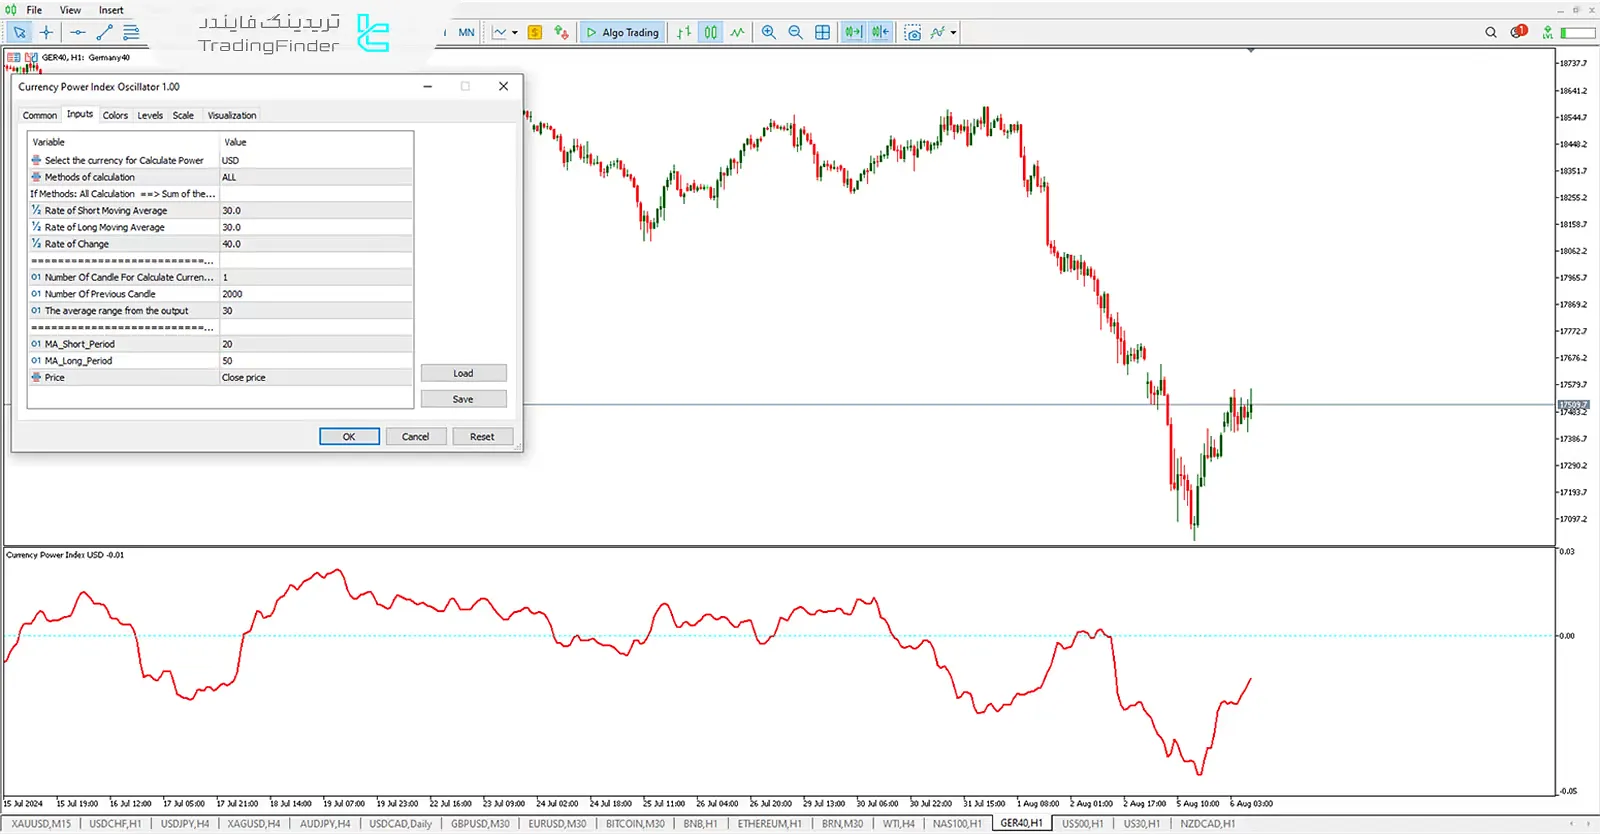Pick the trendline drawing tool

click(x=104, y=32)
